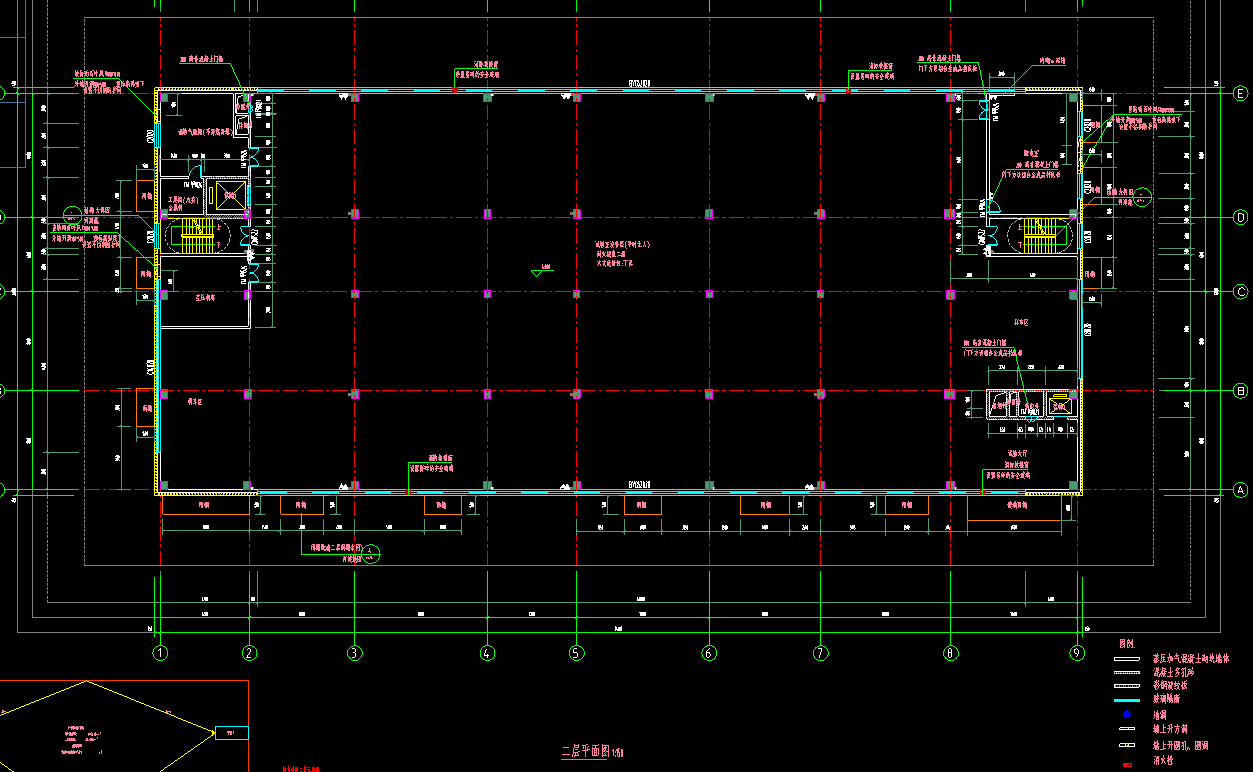Select the 图例 legend heading text

pos(1127,643)
